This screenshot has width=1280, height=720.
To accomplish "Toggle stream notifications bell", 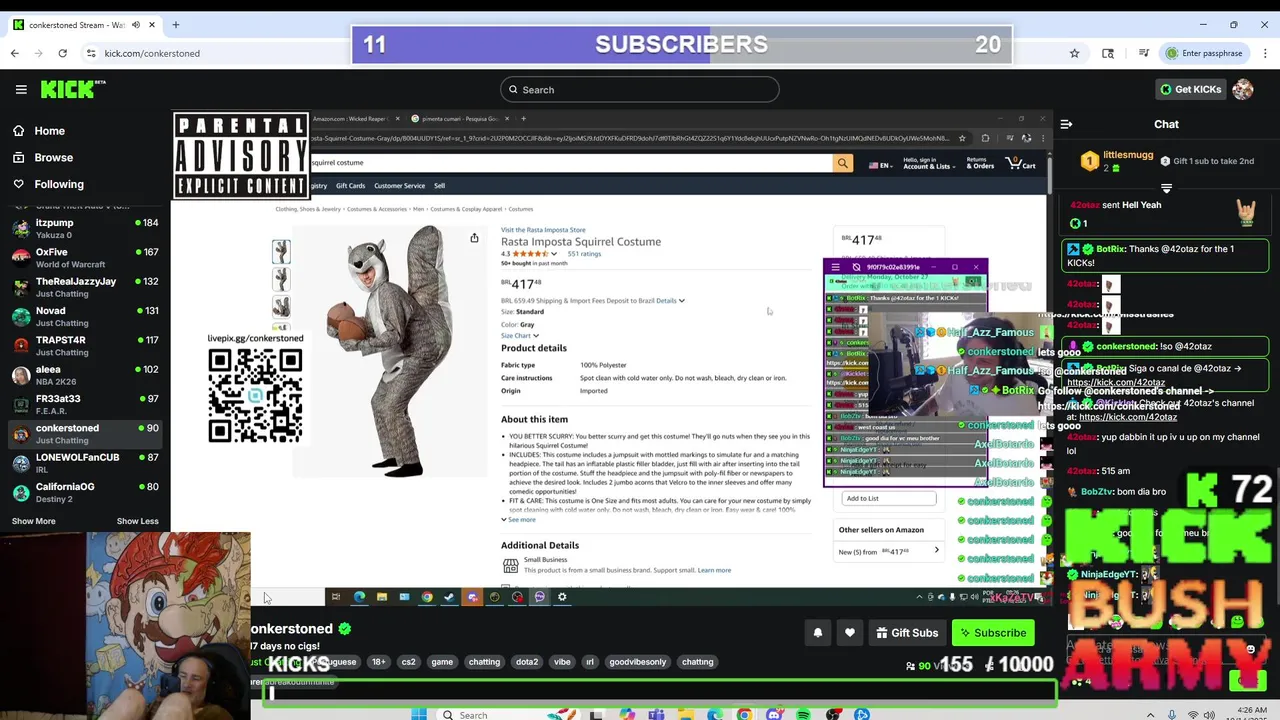I will click(817, 633).
